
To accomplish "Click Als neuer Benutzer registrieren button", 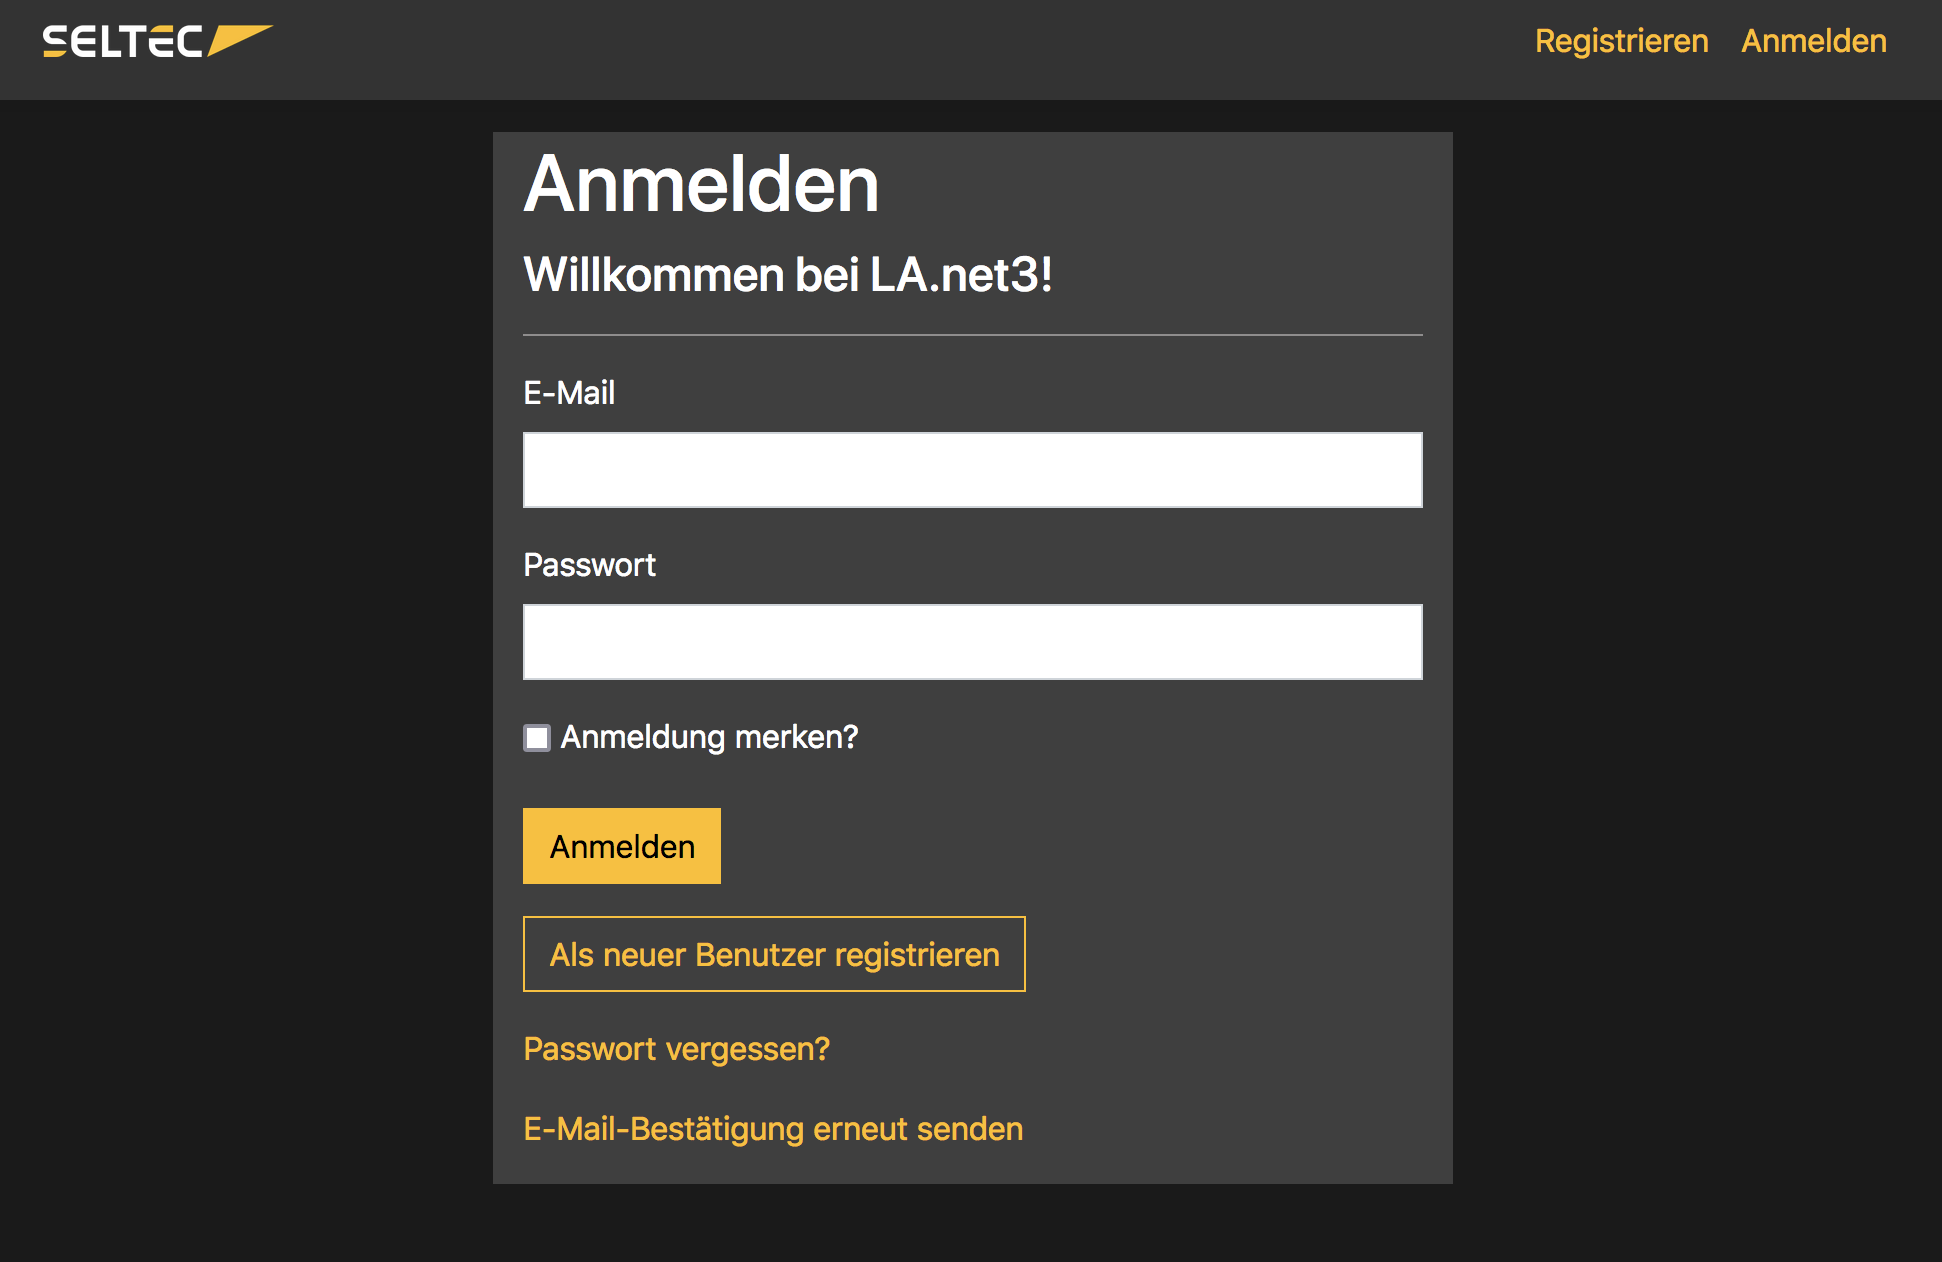I will coord(774,954).
